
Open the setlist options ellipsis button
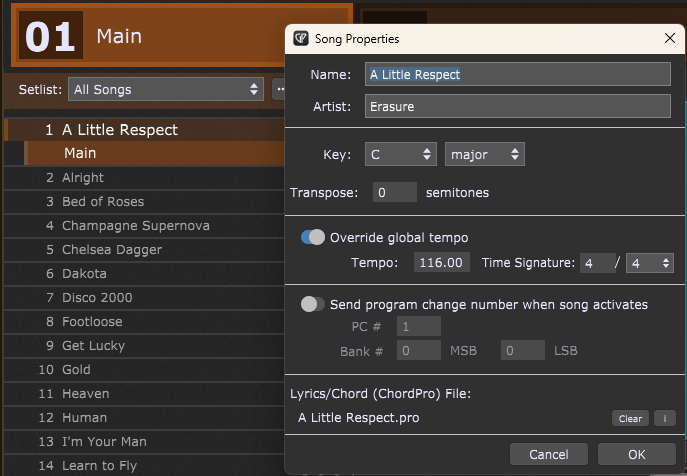point(279,89)
